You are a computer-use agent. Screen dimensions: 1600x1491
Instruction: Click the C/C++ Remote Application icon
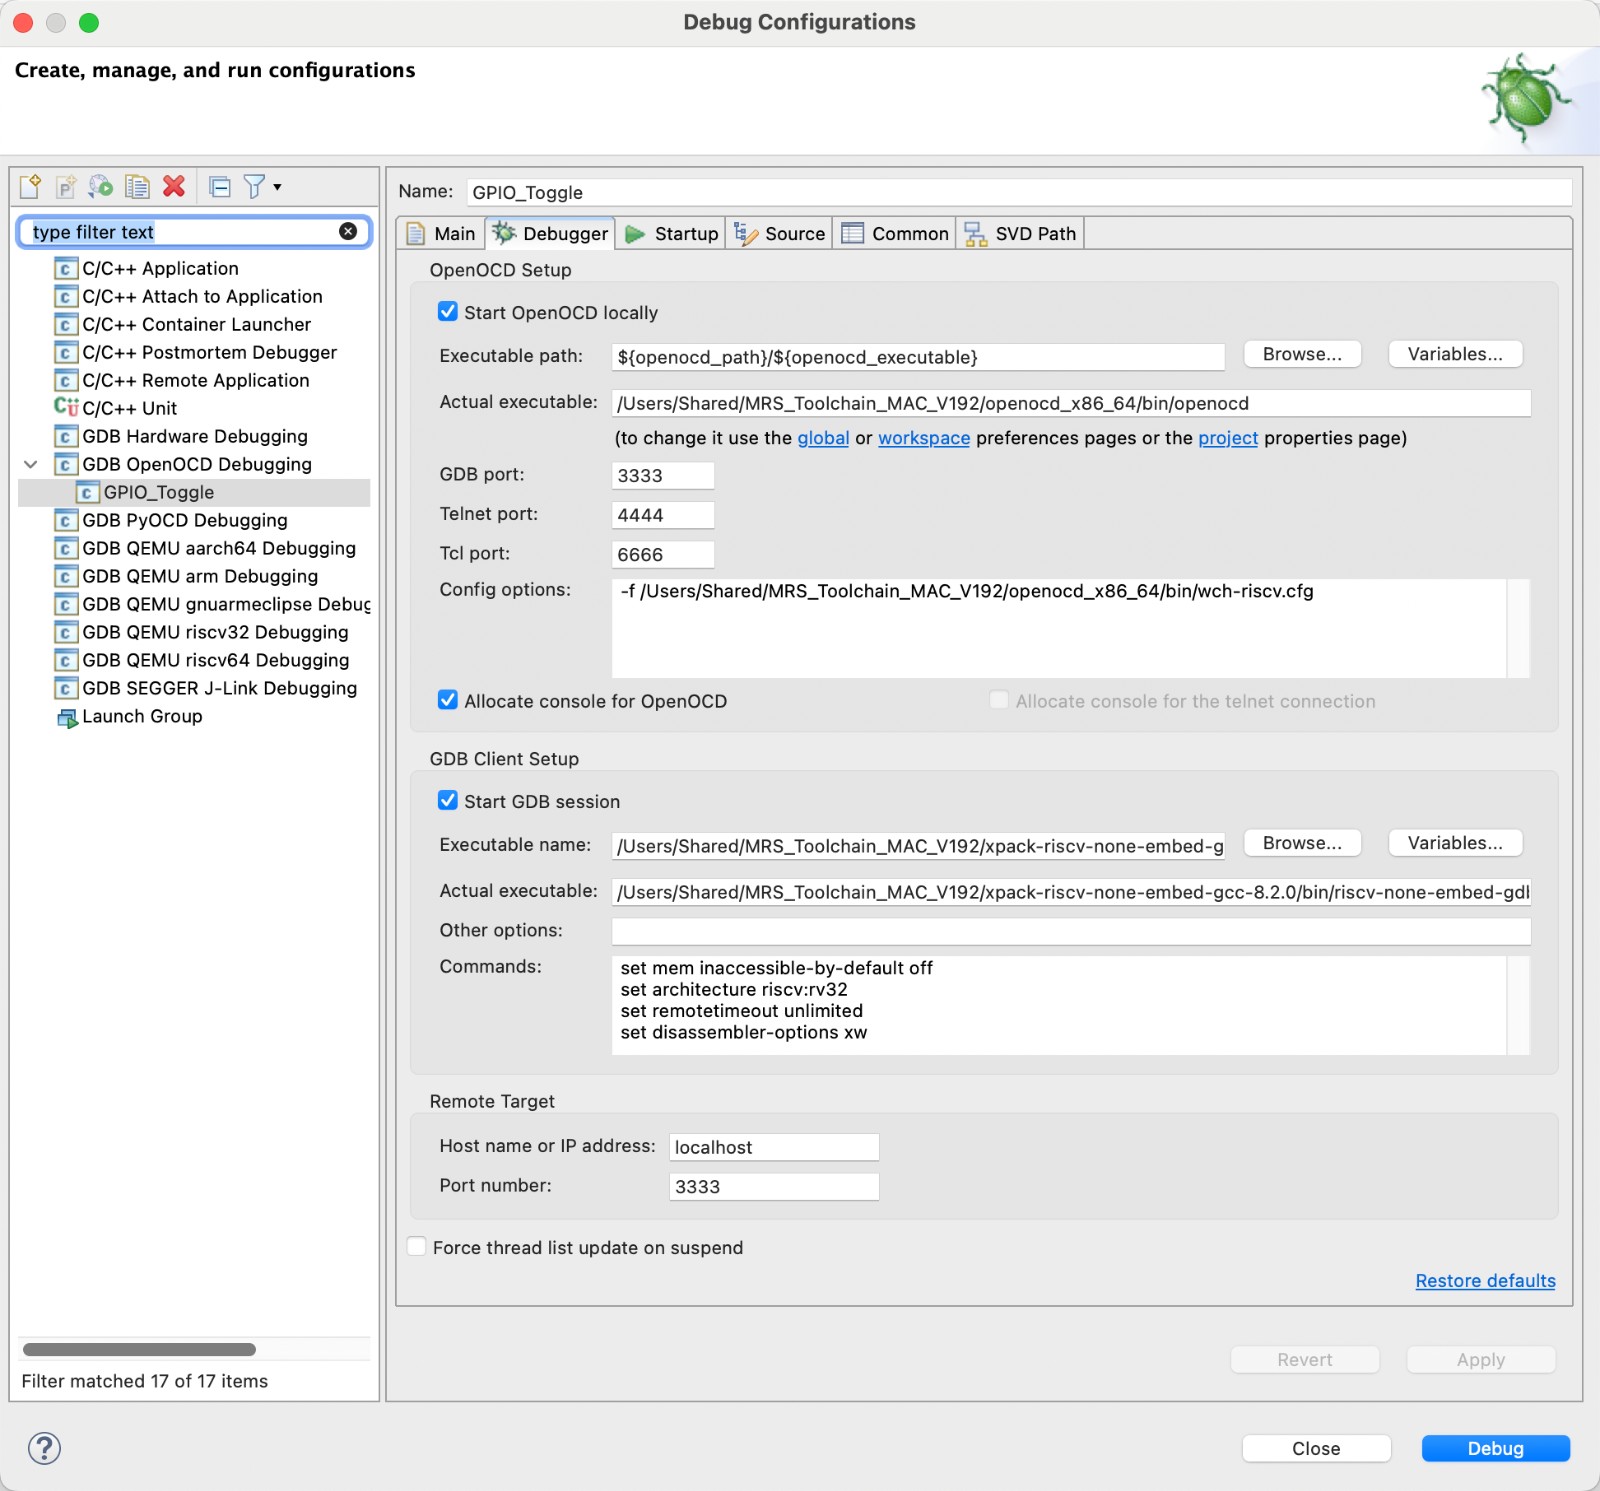click(66, 381)
